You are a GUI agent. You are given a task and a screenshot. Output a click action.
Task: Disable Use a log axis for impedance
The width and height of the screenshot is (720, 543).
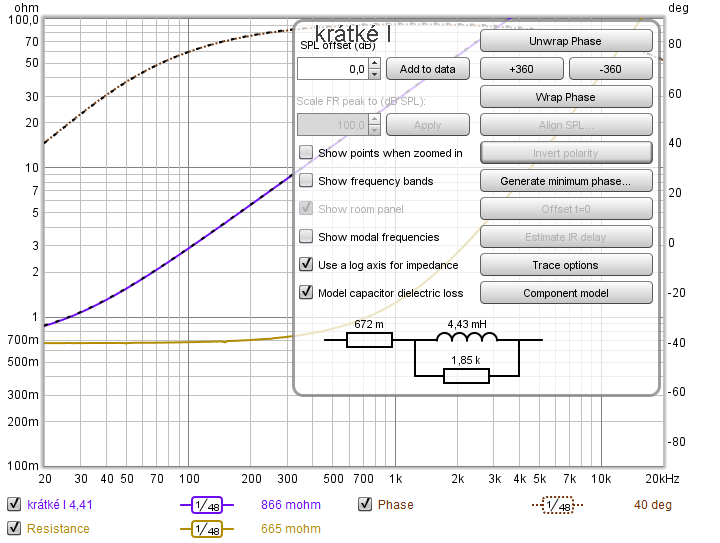[x=306, y=264]
